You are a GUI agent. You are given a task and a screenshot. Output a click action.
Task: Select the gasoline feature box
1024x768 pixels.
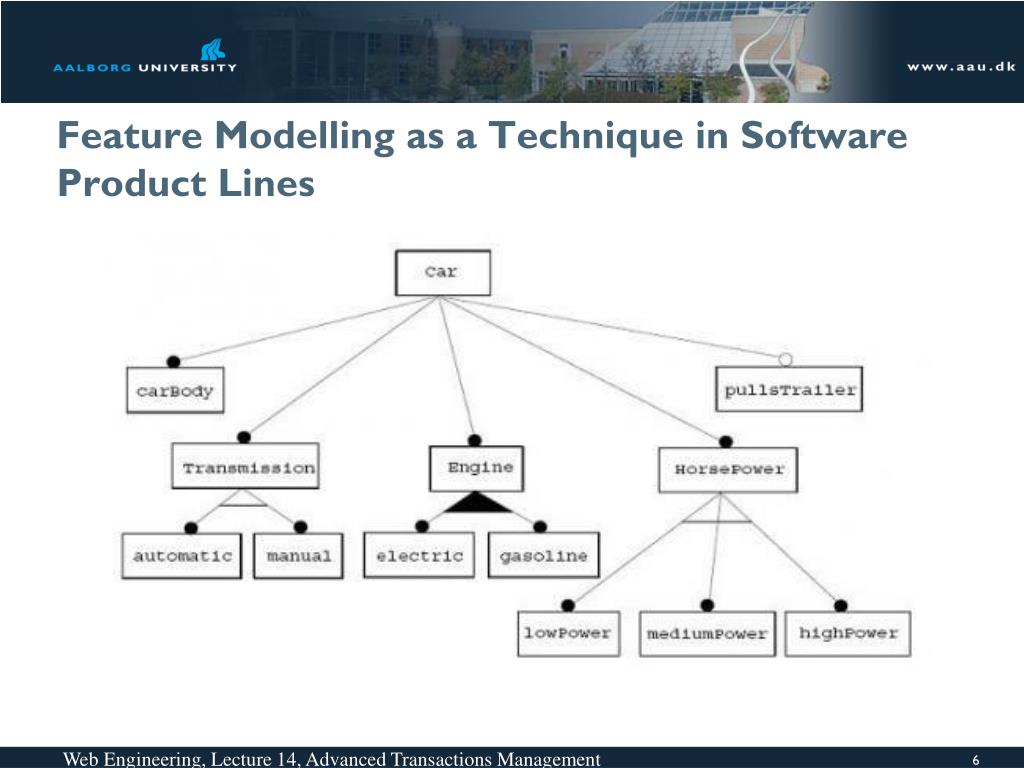coord(543,555)
